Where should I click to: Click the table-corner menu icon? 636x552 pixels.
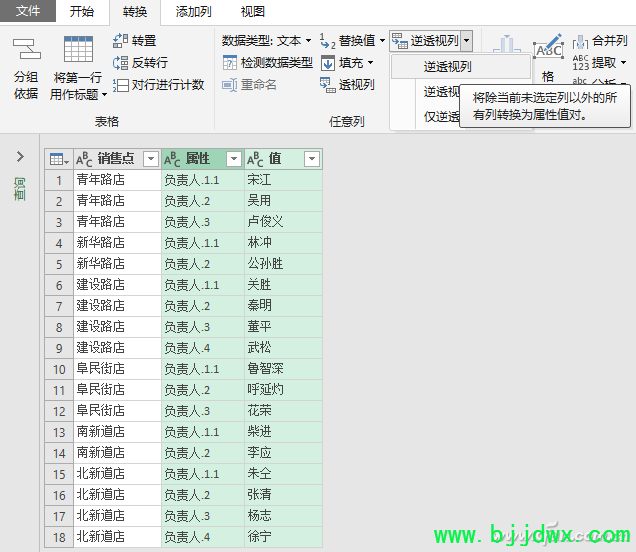[x=58, y=159]
